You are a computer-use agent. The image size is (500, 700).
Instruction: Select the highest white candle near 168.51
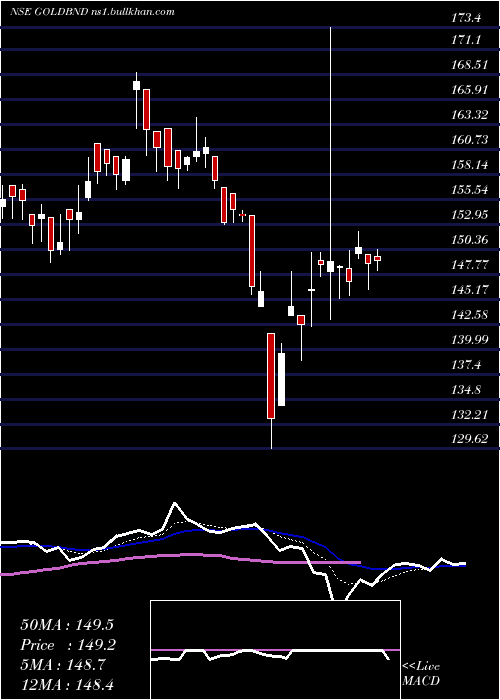pos(137,85)
